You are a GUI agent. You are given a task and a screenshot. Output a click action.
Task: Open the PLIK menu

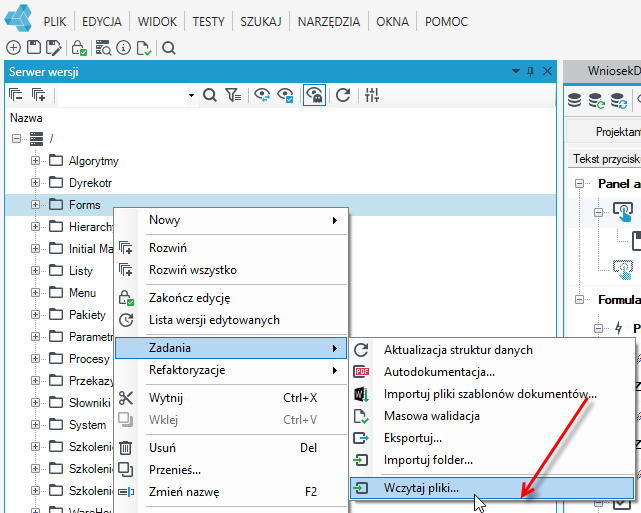click(55, 21)
